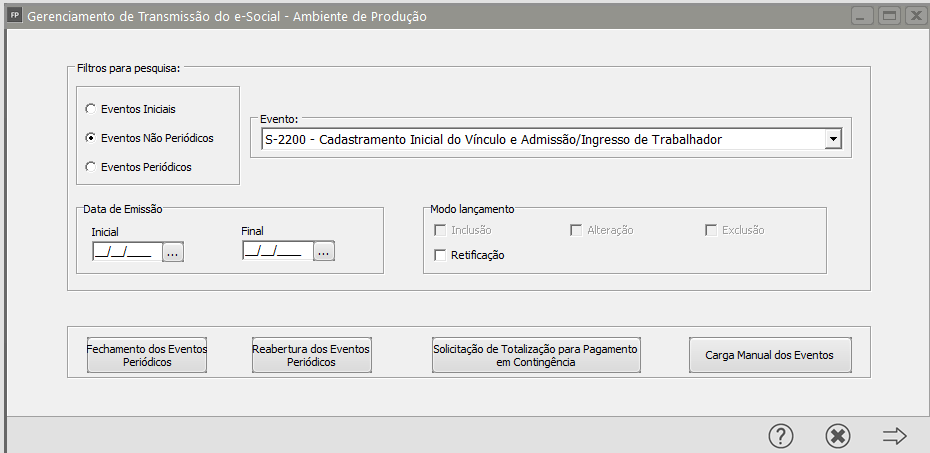This screenshot has height=453, width=930.
Task: Click Reabertura dos Eventos Periódicos button
Action: pyautogui.click(x=311, y=355)
